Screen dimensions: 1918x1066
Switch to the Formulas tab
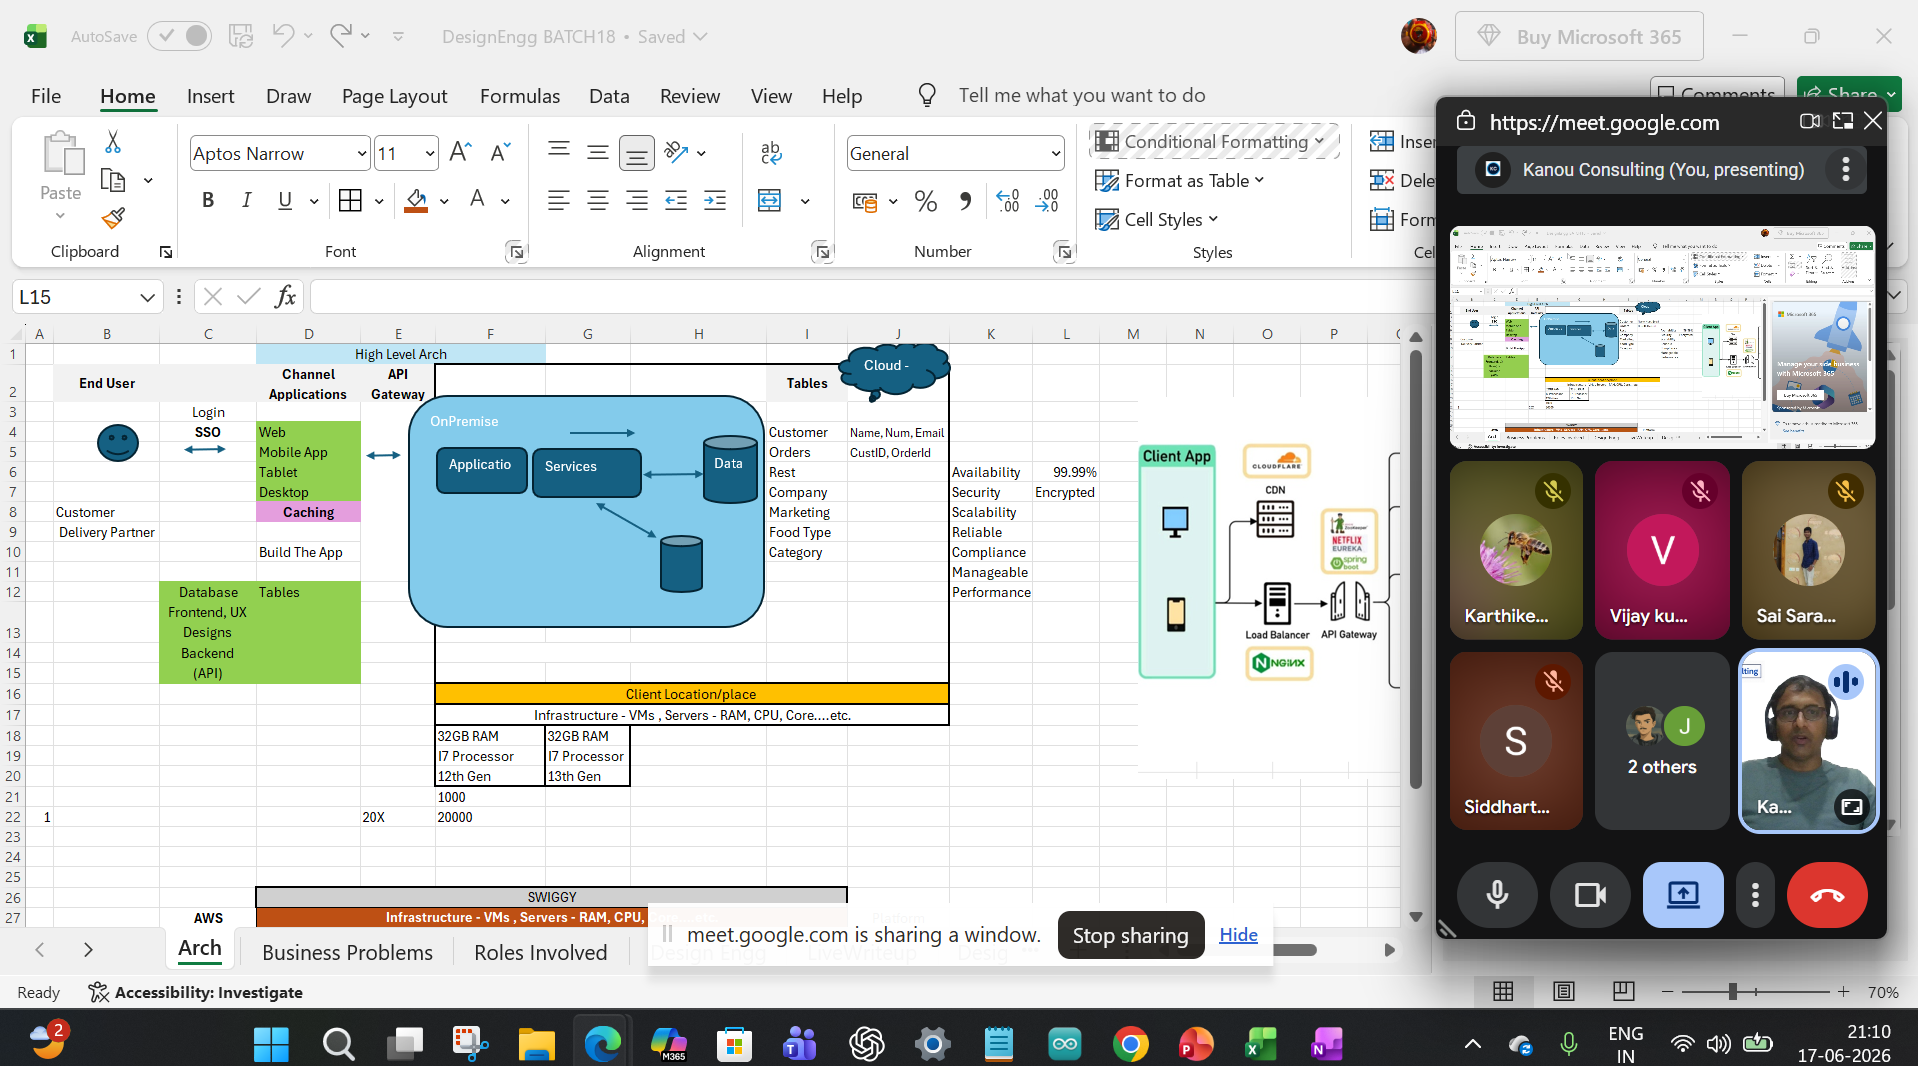click(520, 96)
